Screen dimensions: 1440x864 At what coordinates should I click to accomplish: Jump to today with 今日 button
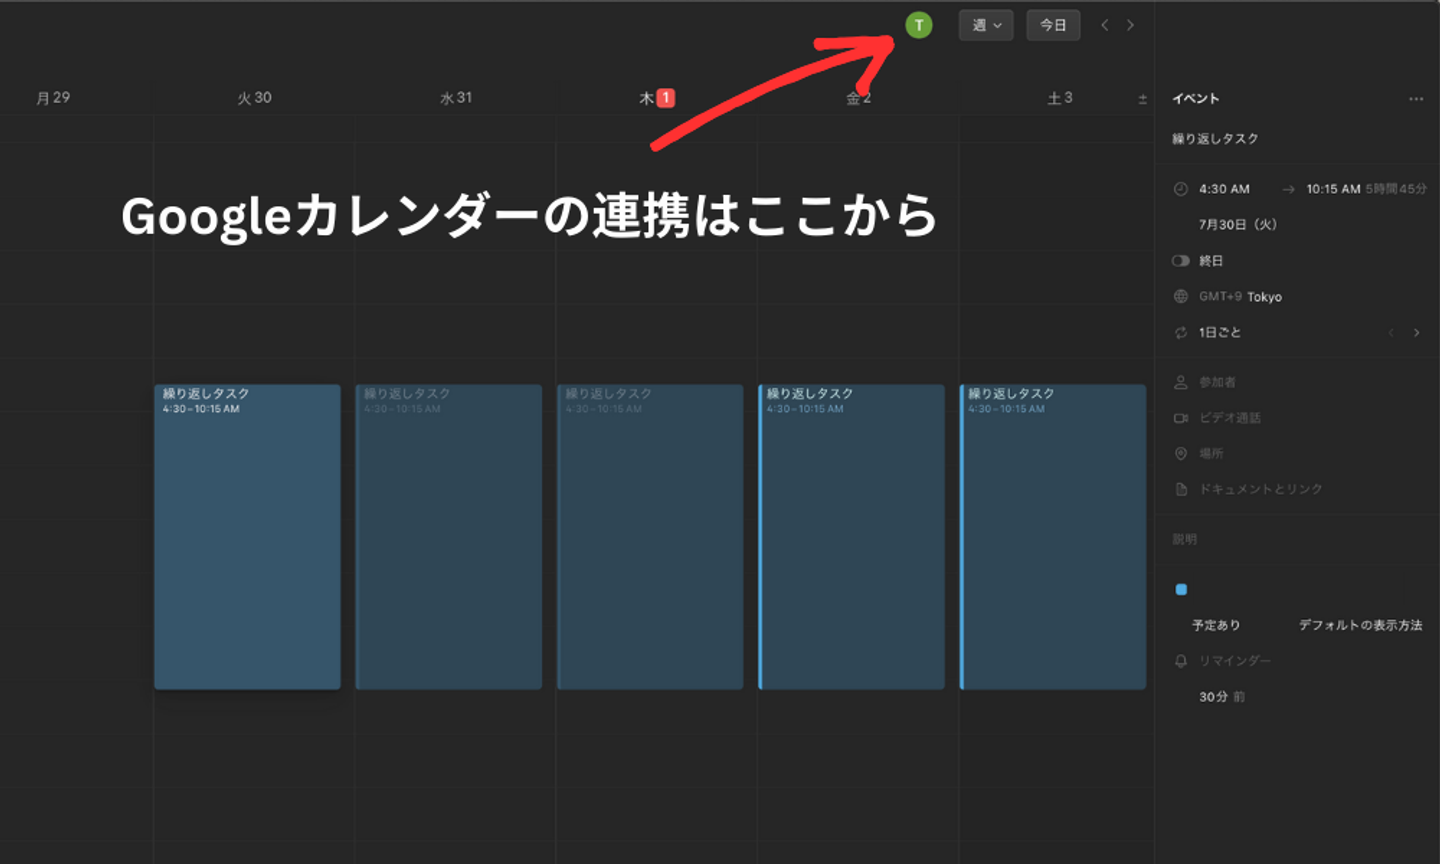[x=1053, y=25]
